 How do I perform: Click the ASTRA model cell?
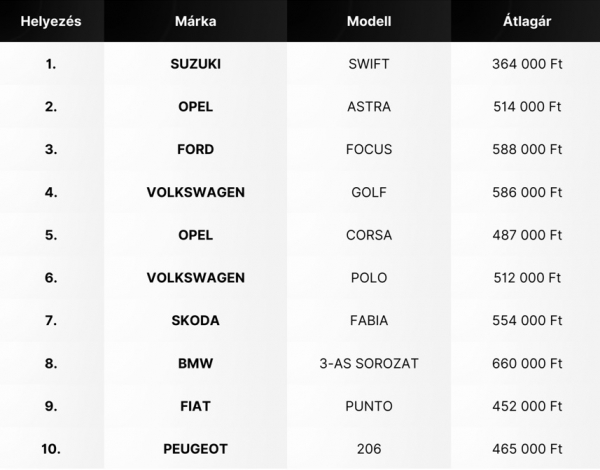click(368, 107)
